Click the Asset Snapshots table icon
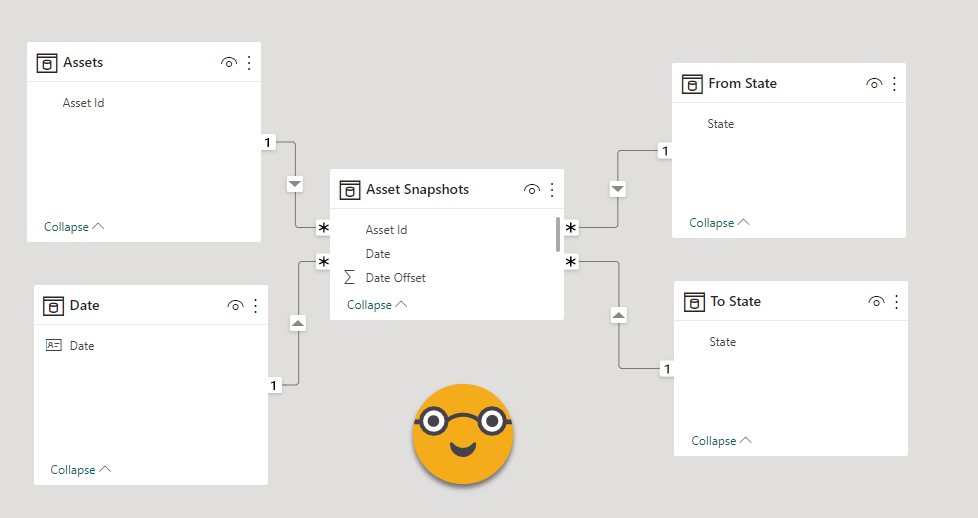The image size is (978, 518). pyautogui.click(x=350, y=190)
